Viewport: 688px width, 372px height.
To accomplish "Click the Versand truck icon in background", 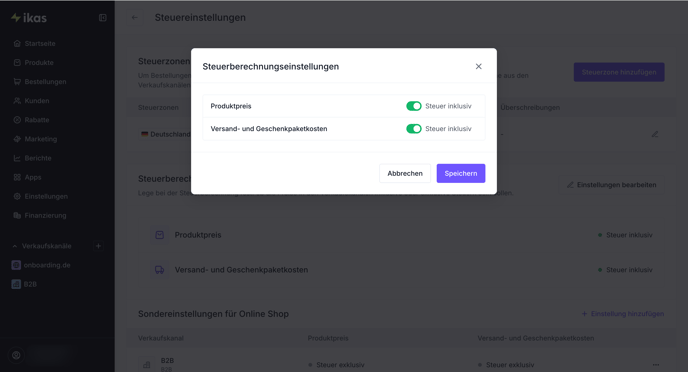I will click(160, 270).
